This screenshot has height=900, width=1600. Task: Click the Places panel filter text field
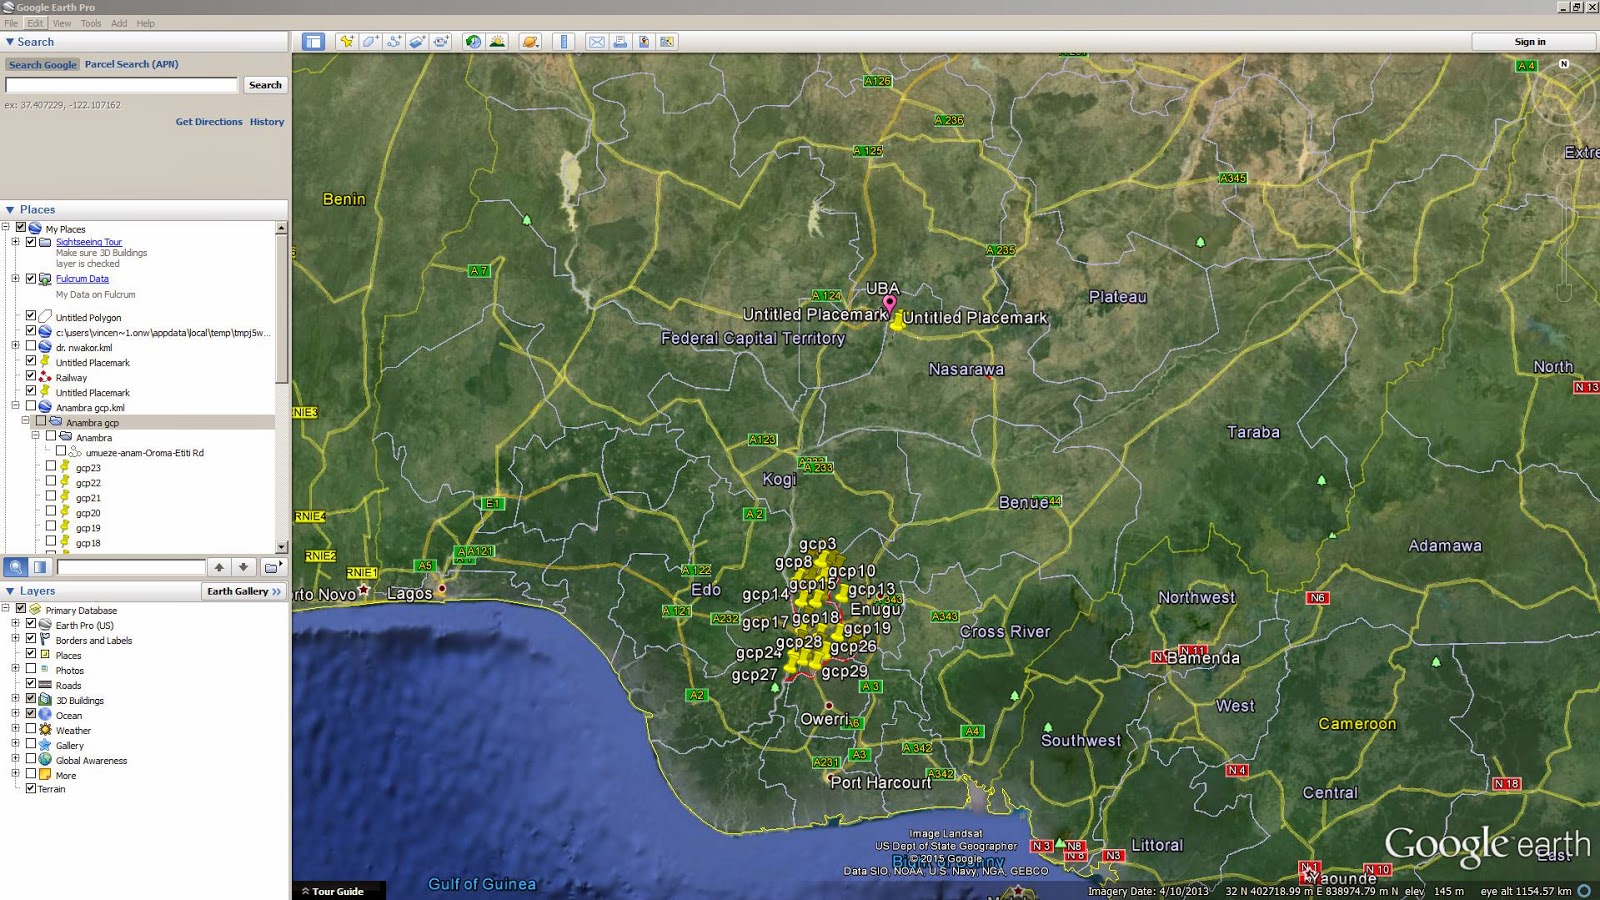pyautogui.click(x=131, y=567)
